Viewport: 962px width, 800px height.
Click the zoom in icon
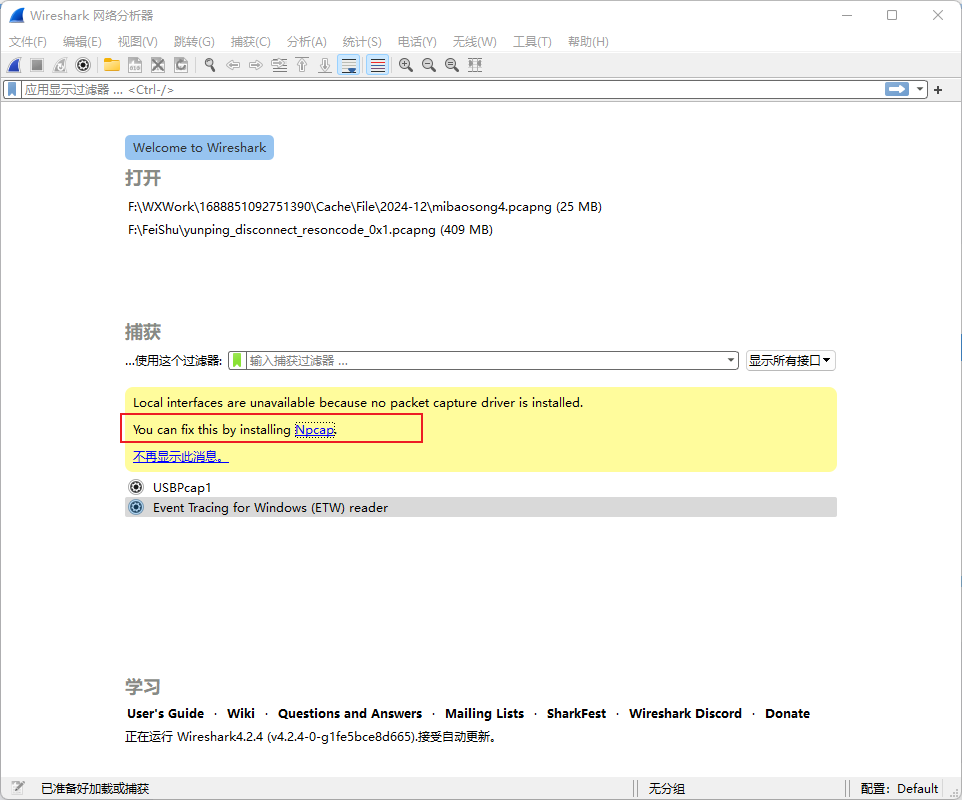pos(406,65)
